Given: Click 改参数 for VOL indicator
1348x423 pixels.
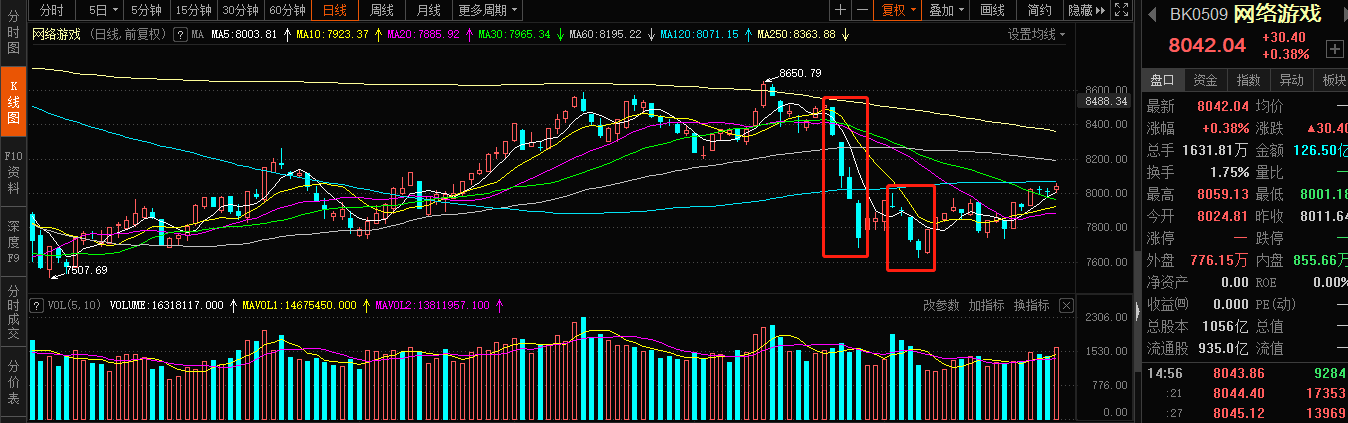Looking at the screenshot, I should click(x=941, y=305).
